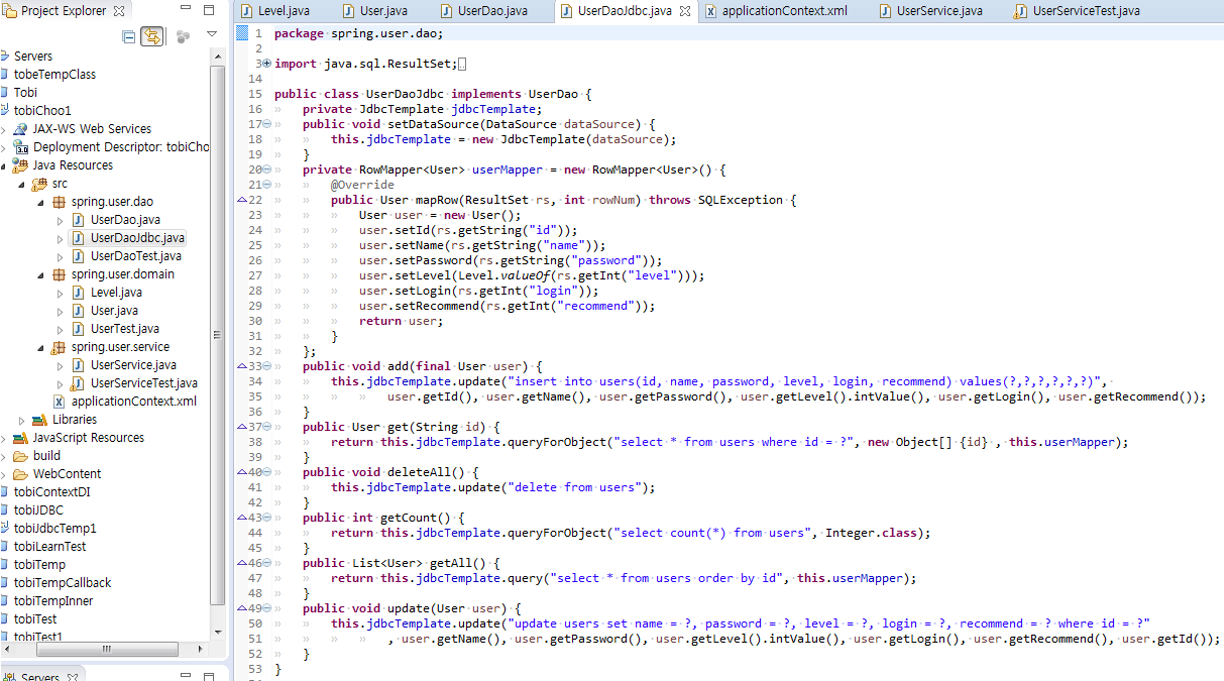Select the tobiTempInner project

click(x=53, y=600)
